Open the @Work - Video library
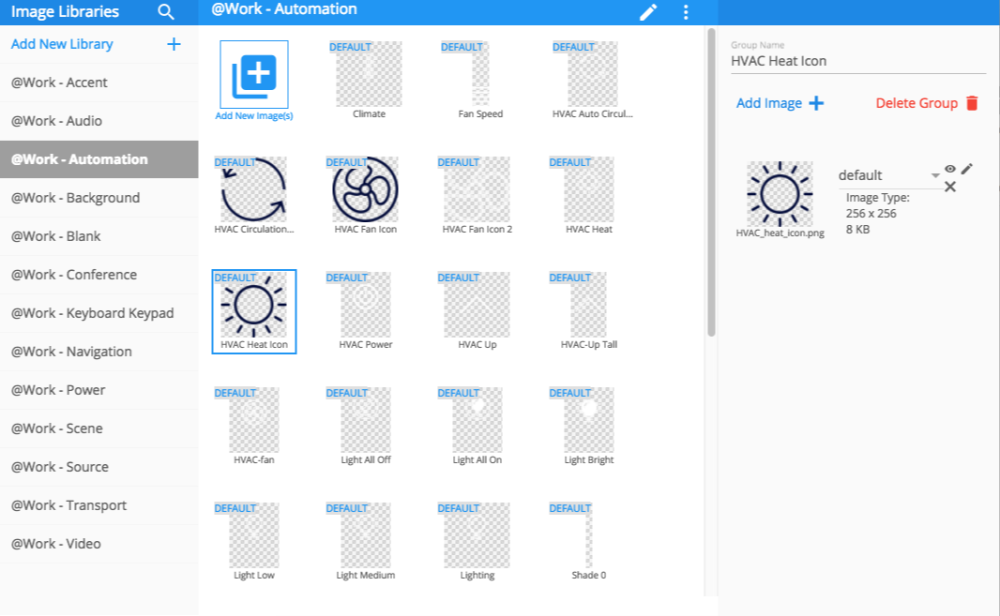The width and height of the screenshot is (1000, 616). point(99,544)
